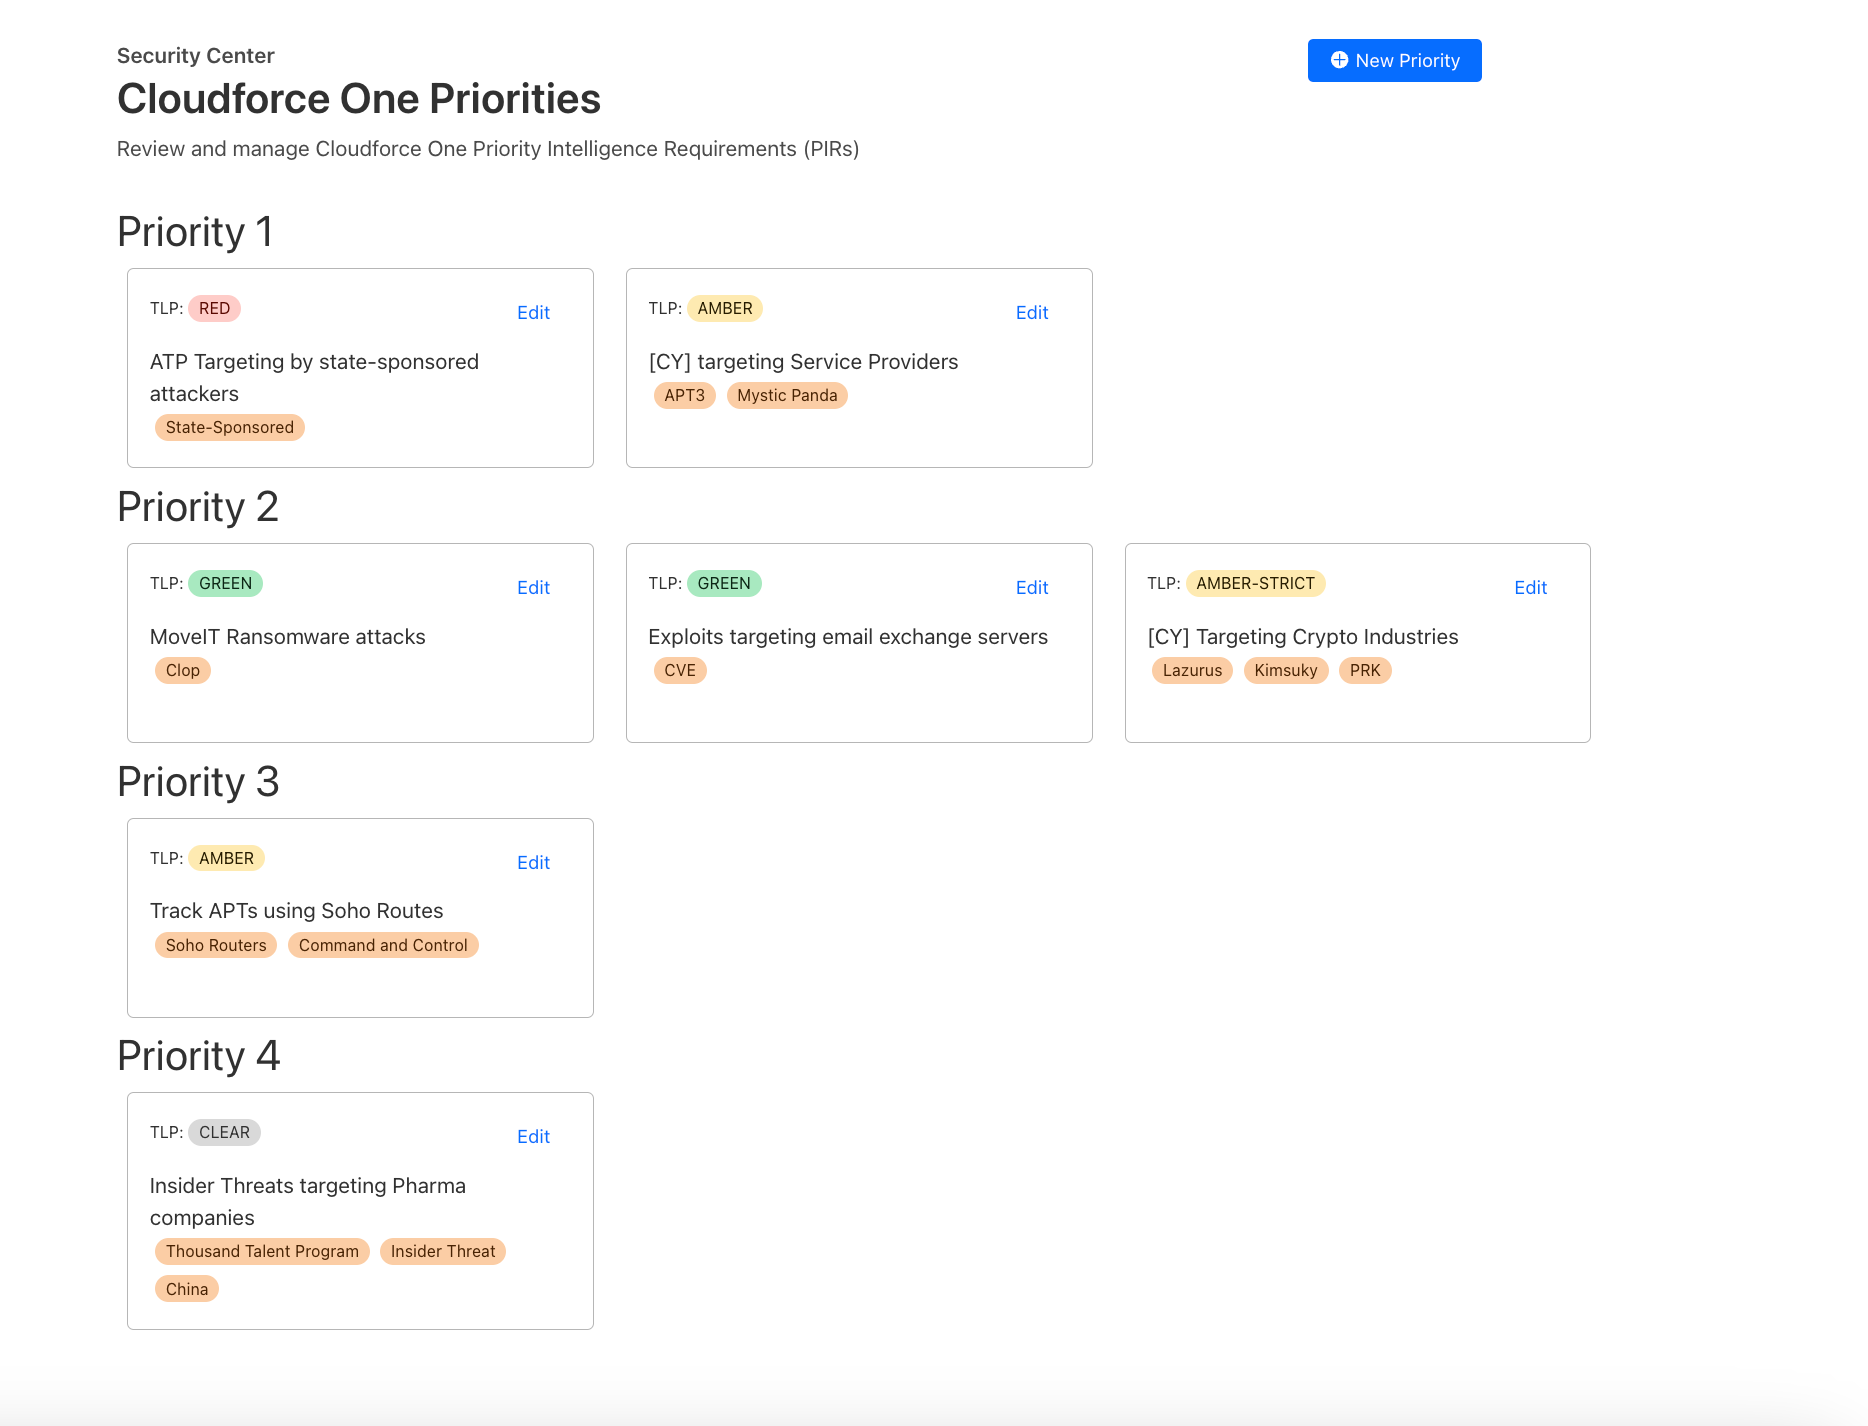
Task: Select the Command and Control tag
Action: [x=383, y=945]
